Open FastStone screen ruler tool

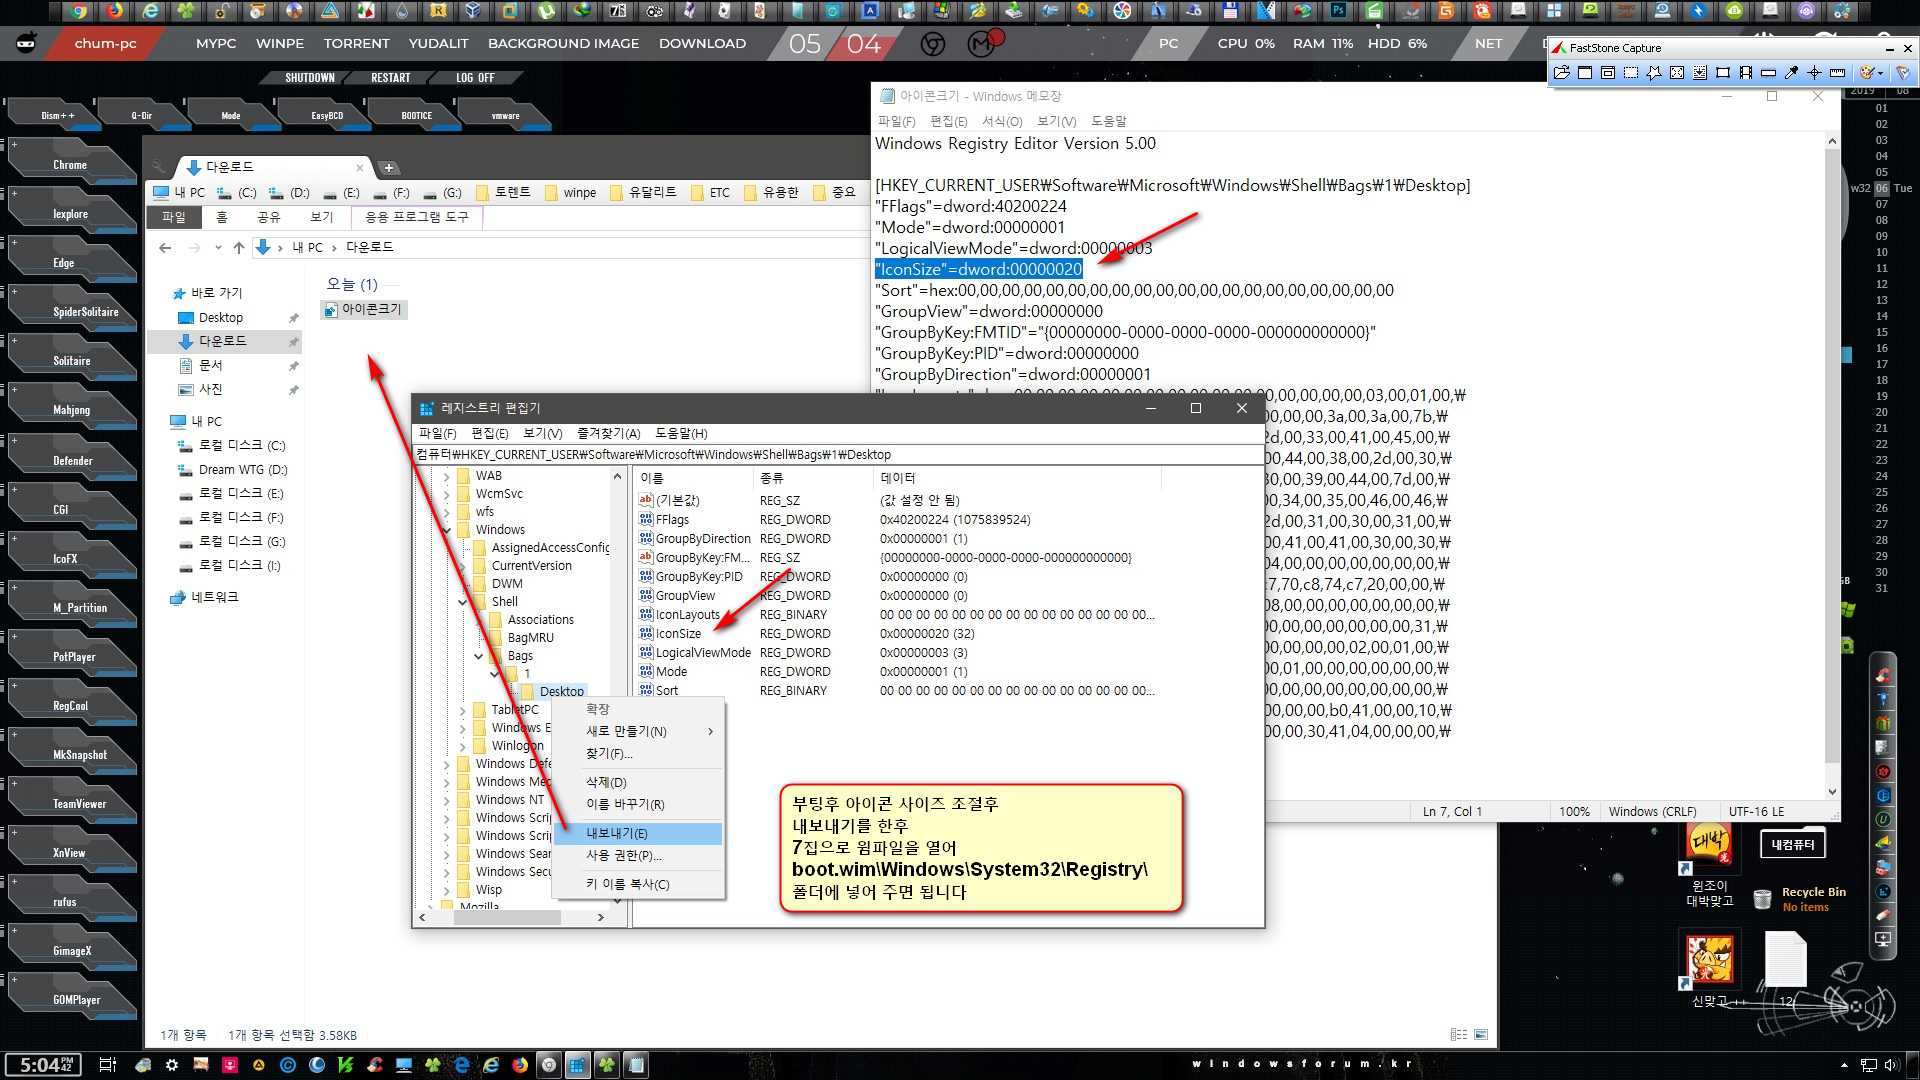click(1837, 72)
